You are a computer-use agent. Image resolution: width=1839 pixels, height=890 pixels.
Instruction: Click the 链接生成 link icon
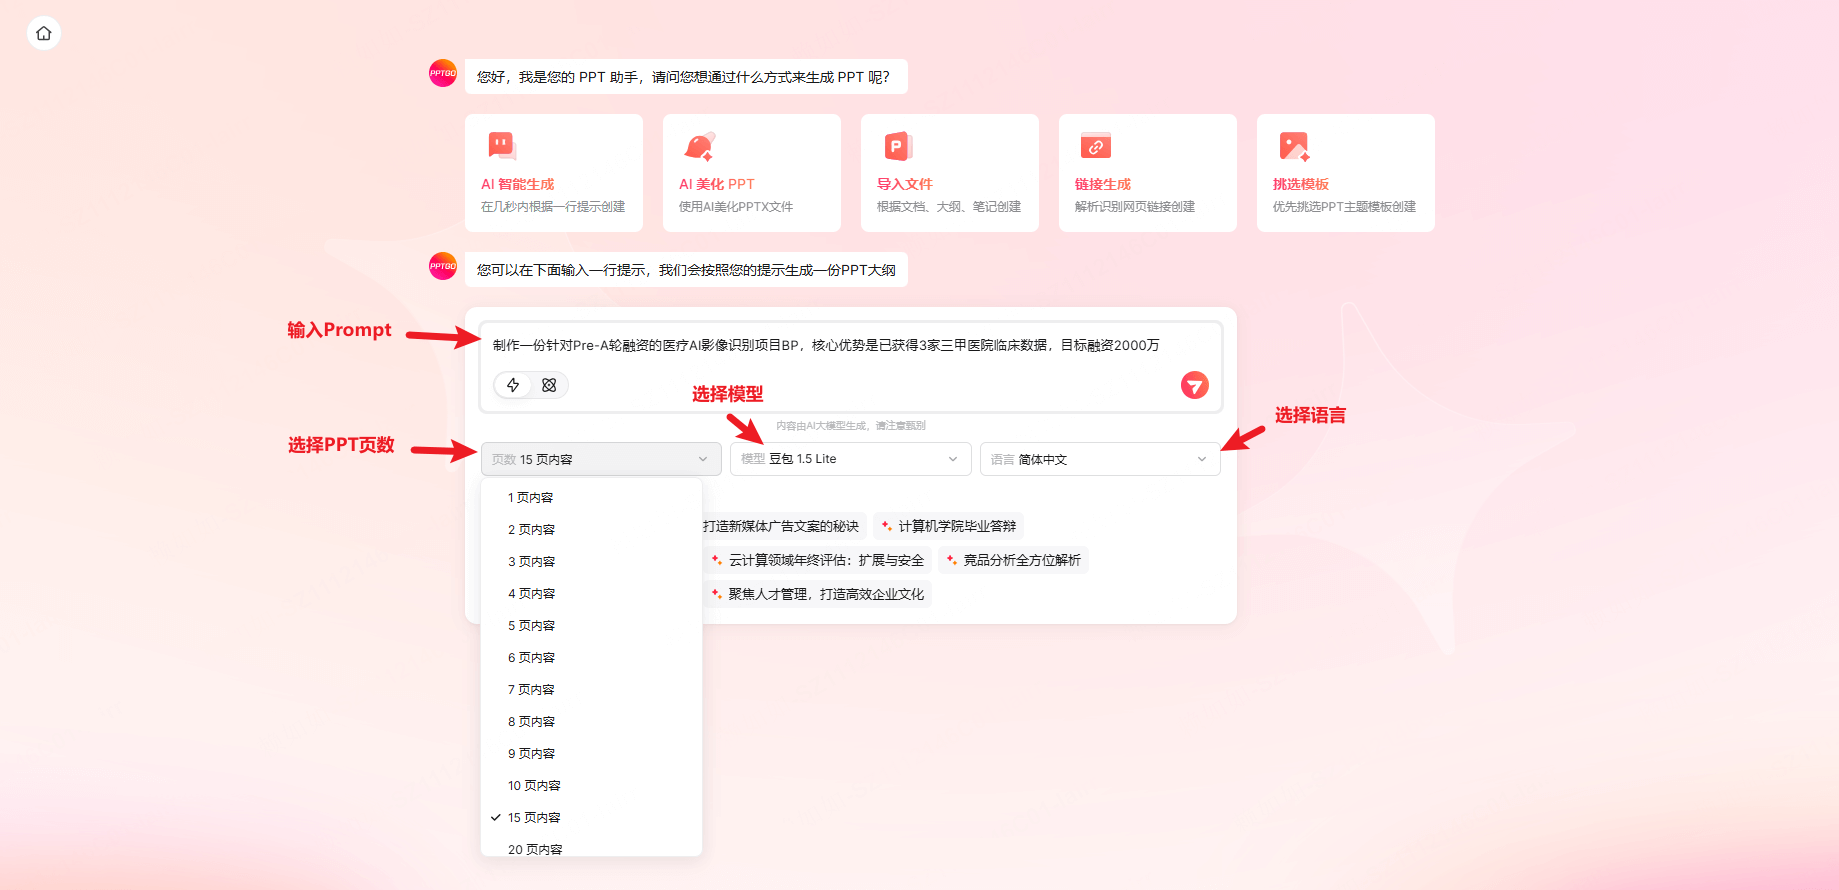[x=1096, y=146]
